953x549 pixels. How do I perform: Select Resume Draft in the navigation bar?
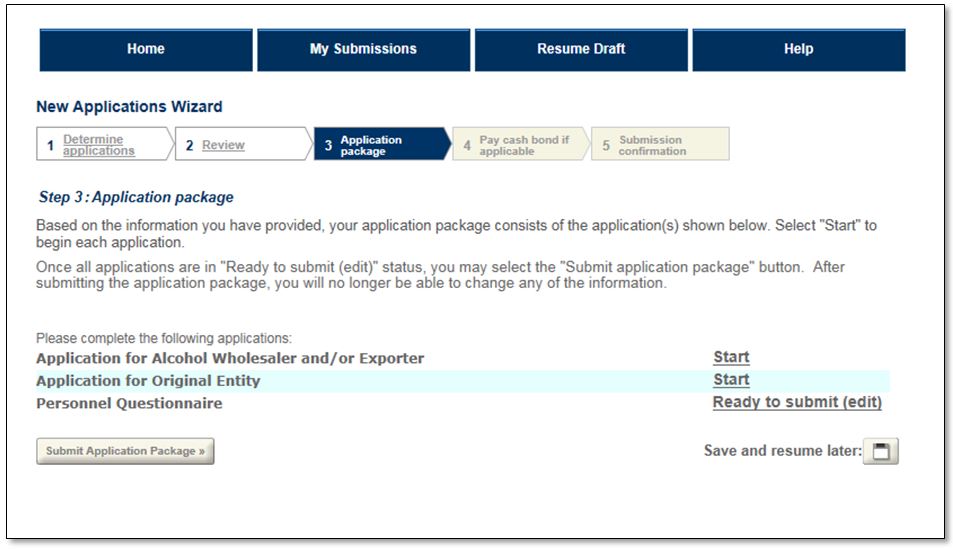[x=581, y=49]
